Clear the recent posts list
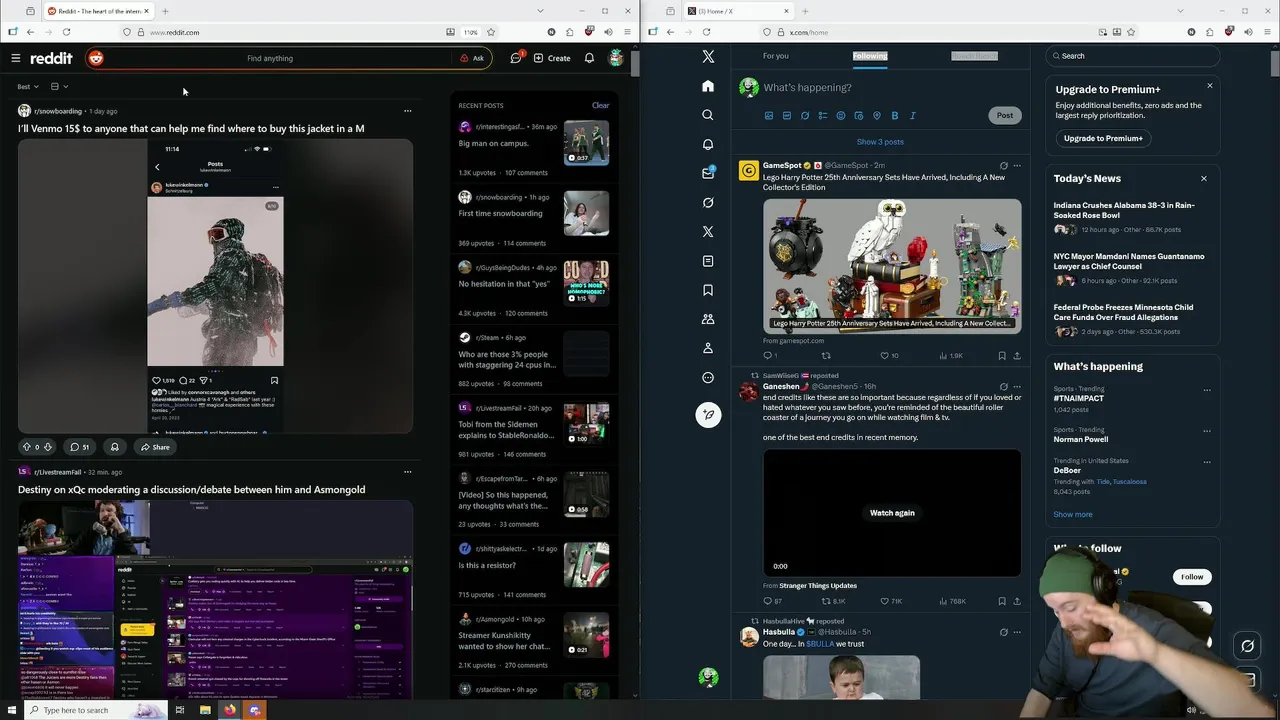This screenshot has height=720, width=1280. coord(600,105)
